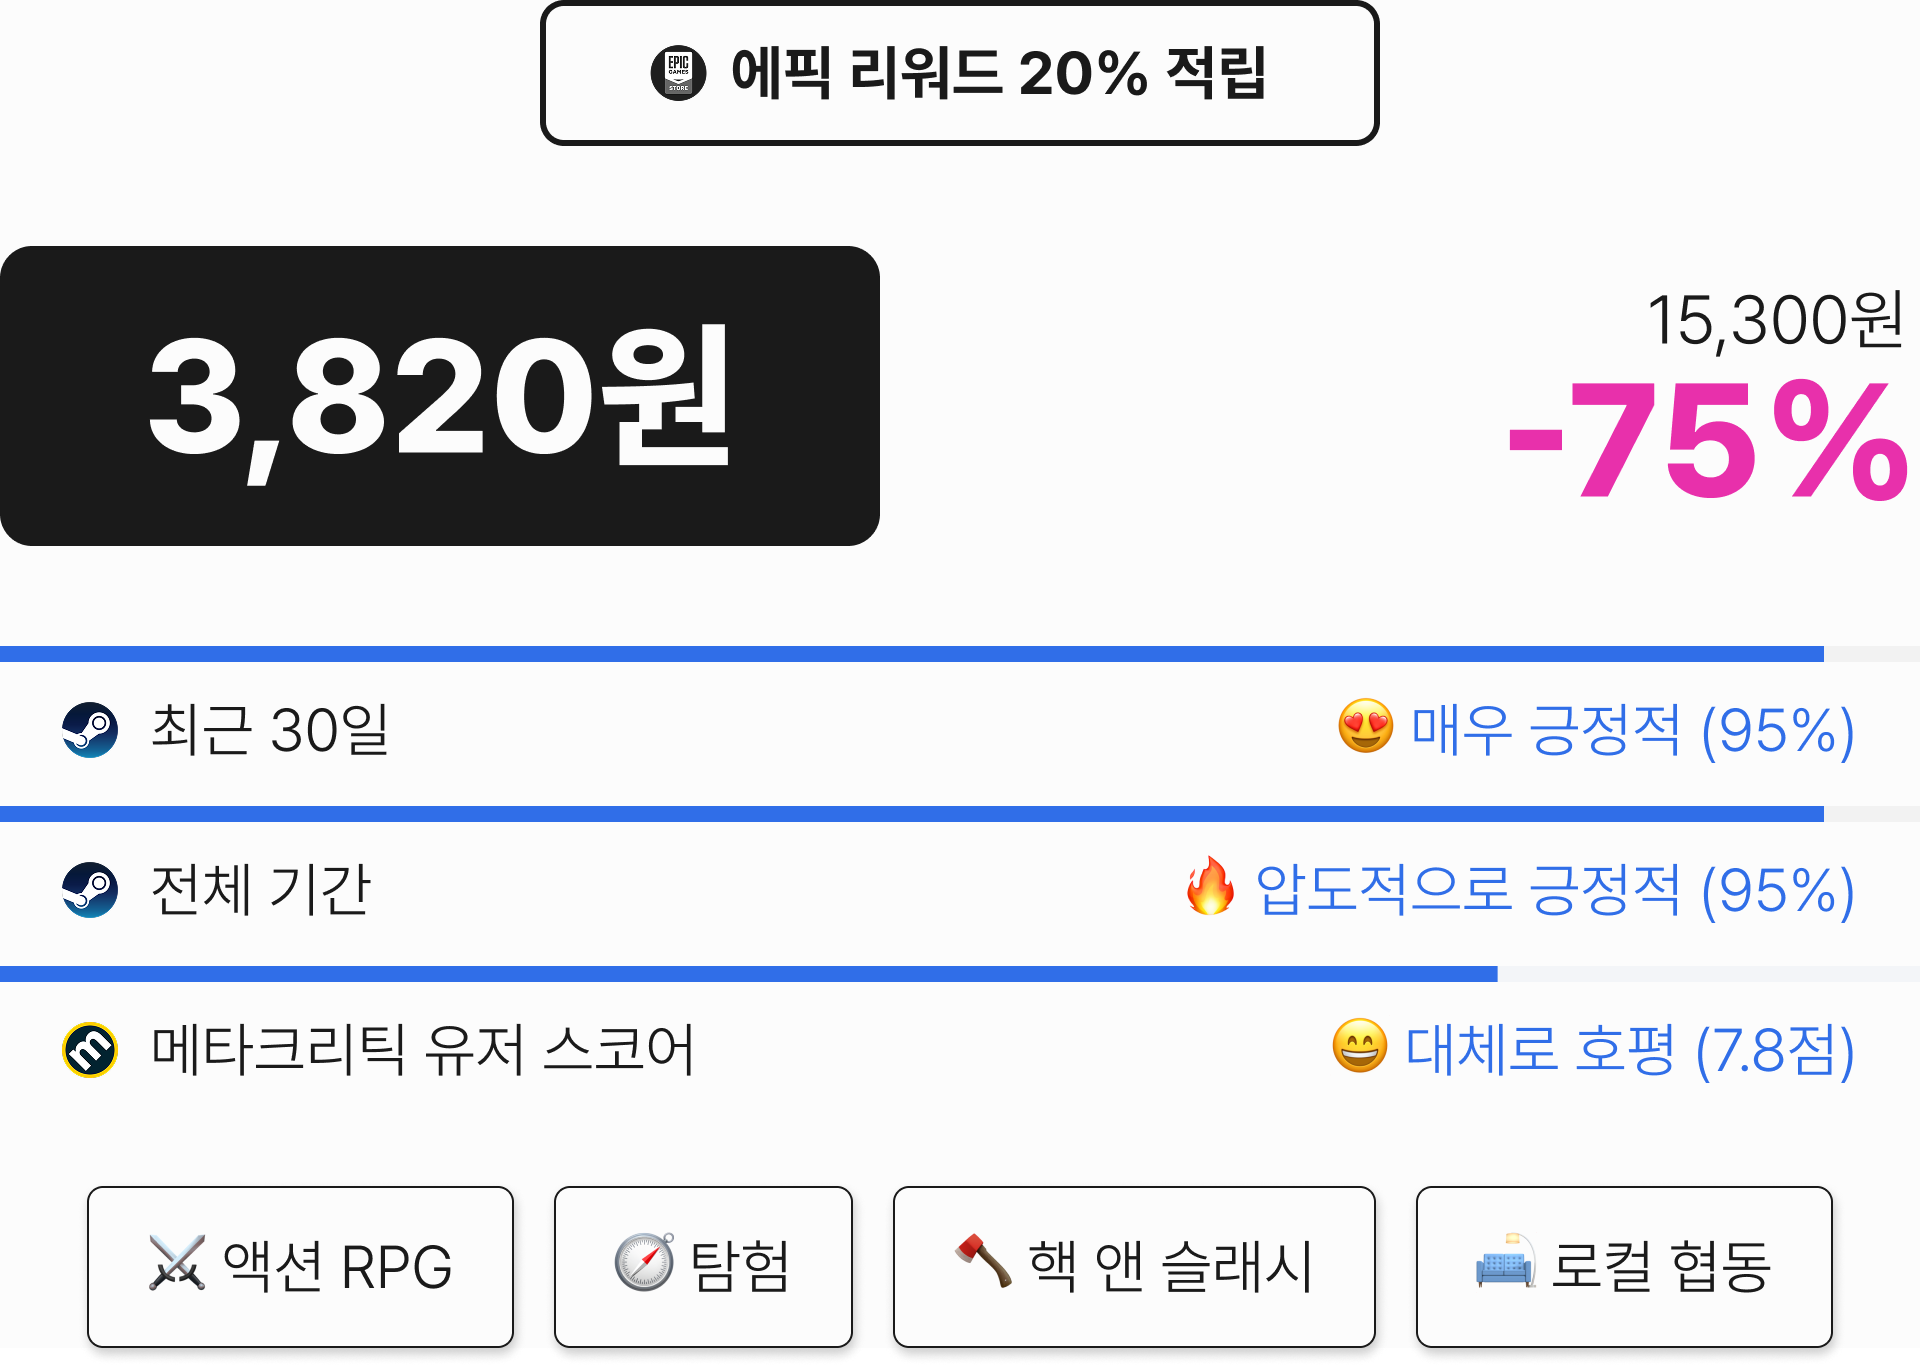Select the 핵 앤 슬래시 genre tag
The height and width of the screenshot is (1366, 1920).
coord(1134,1267)
